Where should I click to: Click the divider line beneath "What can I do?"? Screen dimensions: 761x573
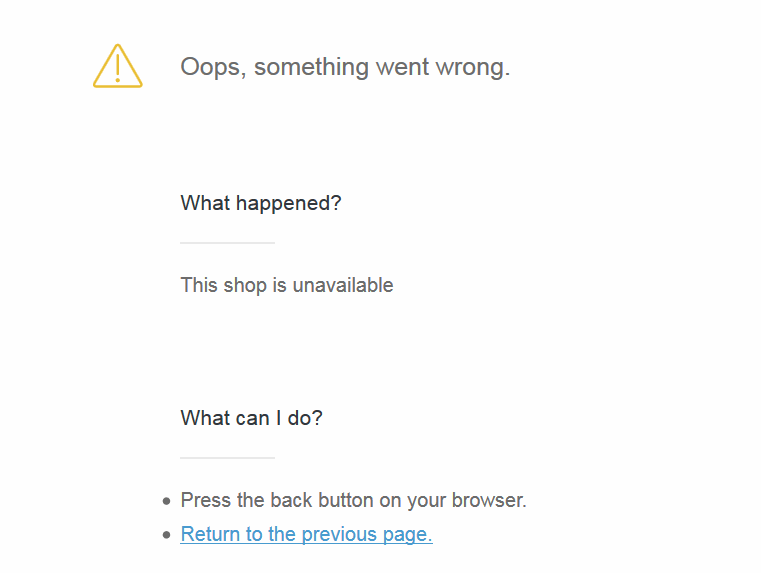coord(227,458)
